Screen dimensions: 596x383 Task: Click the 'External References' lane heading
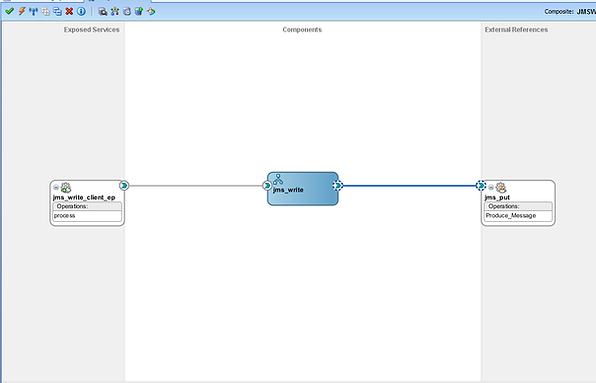click(x=516, y=30)
